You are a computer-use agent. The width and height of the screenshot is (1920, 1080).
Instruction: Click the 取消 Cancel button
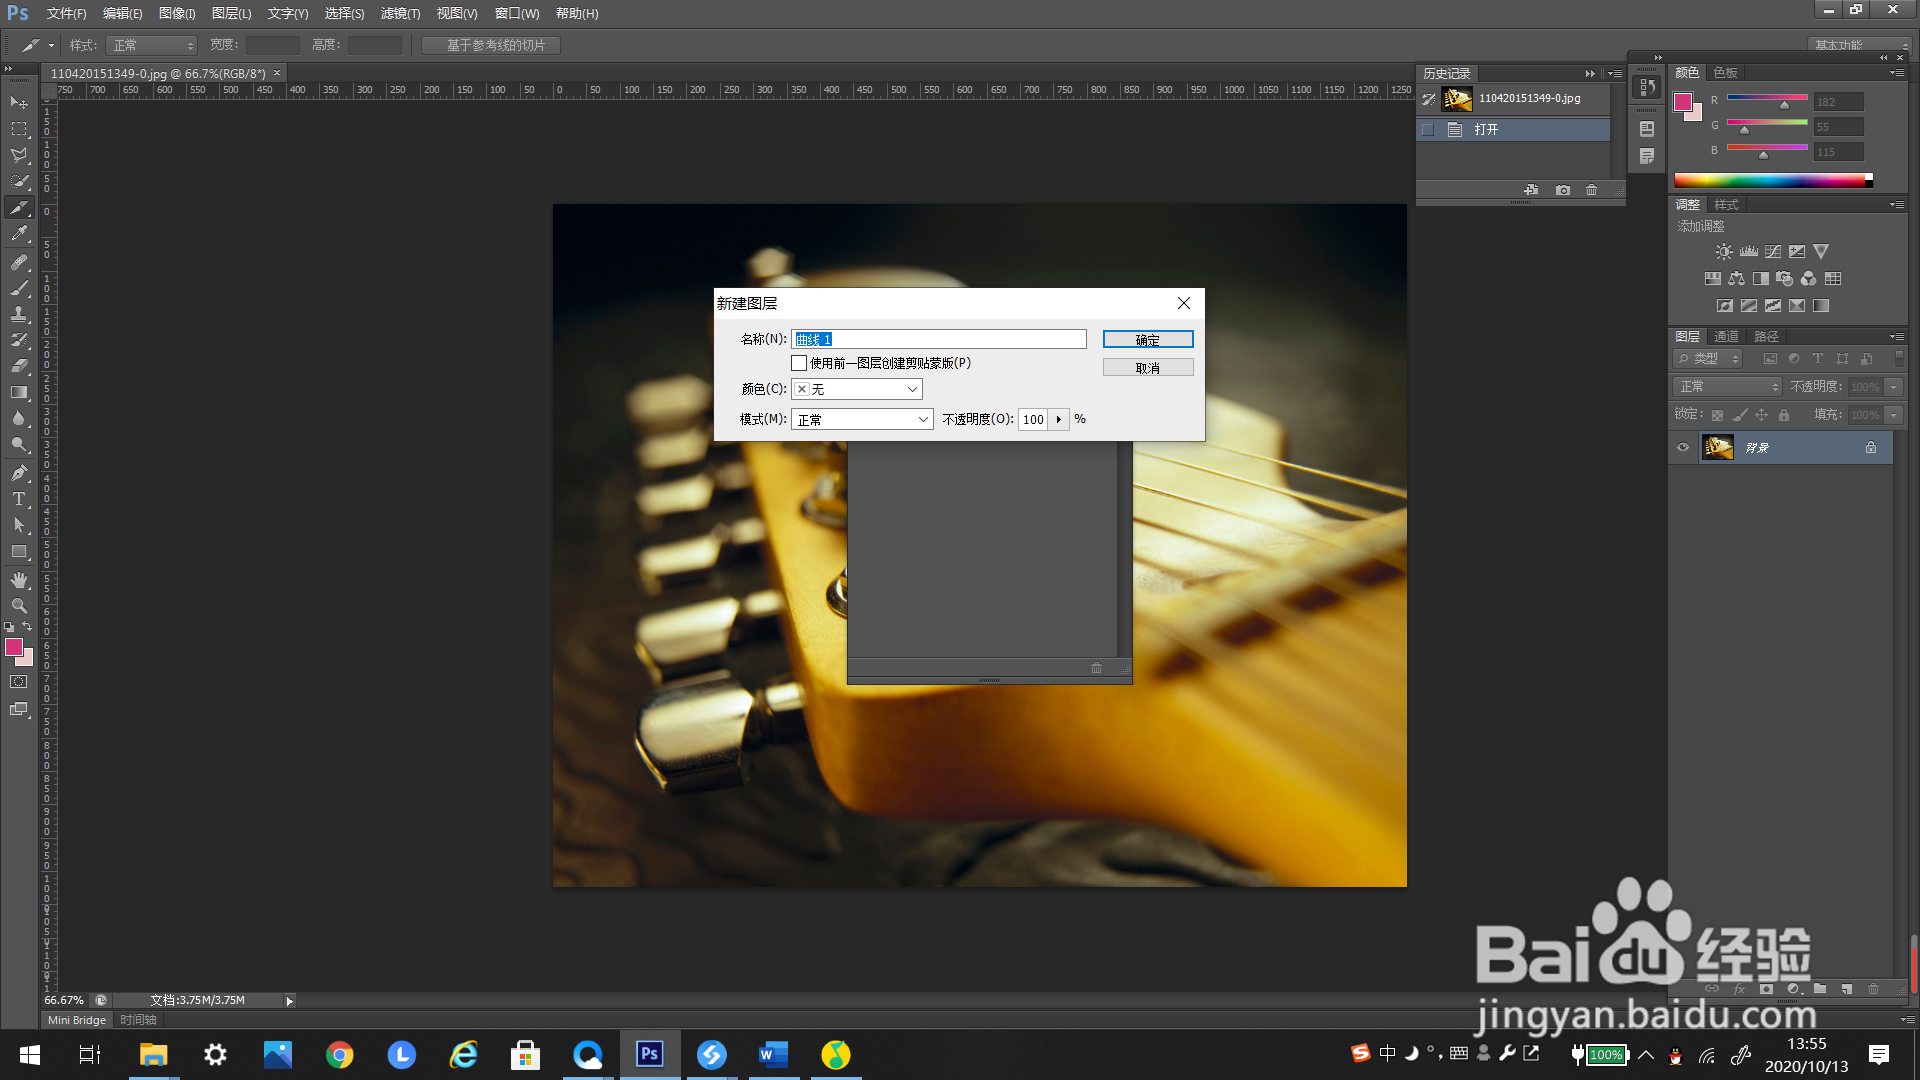(1148, 368)
